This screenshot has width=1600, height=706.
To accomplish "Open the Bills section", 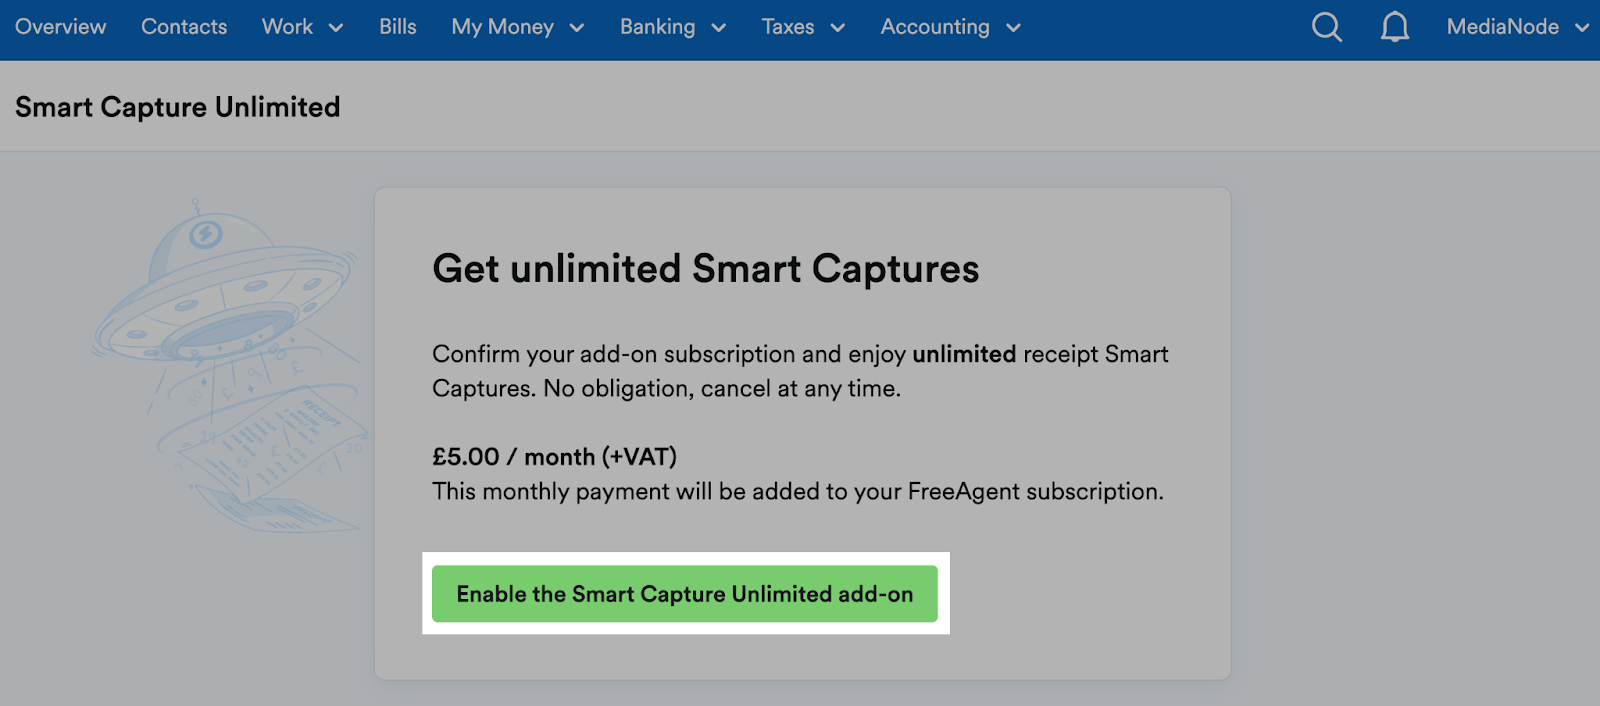I will tap(398, 27).
